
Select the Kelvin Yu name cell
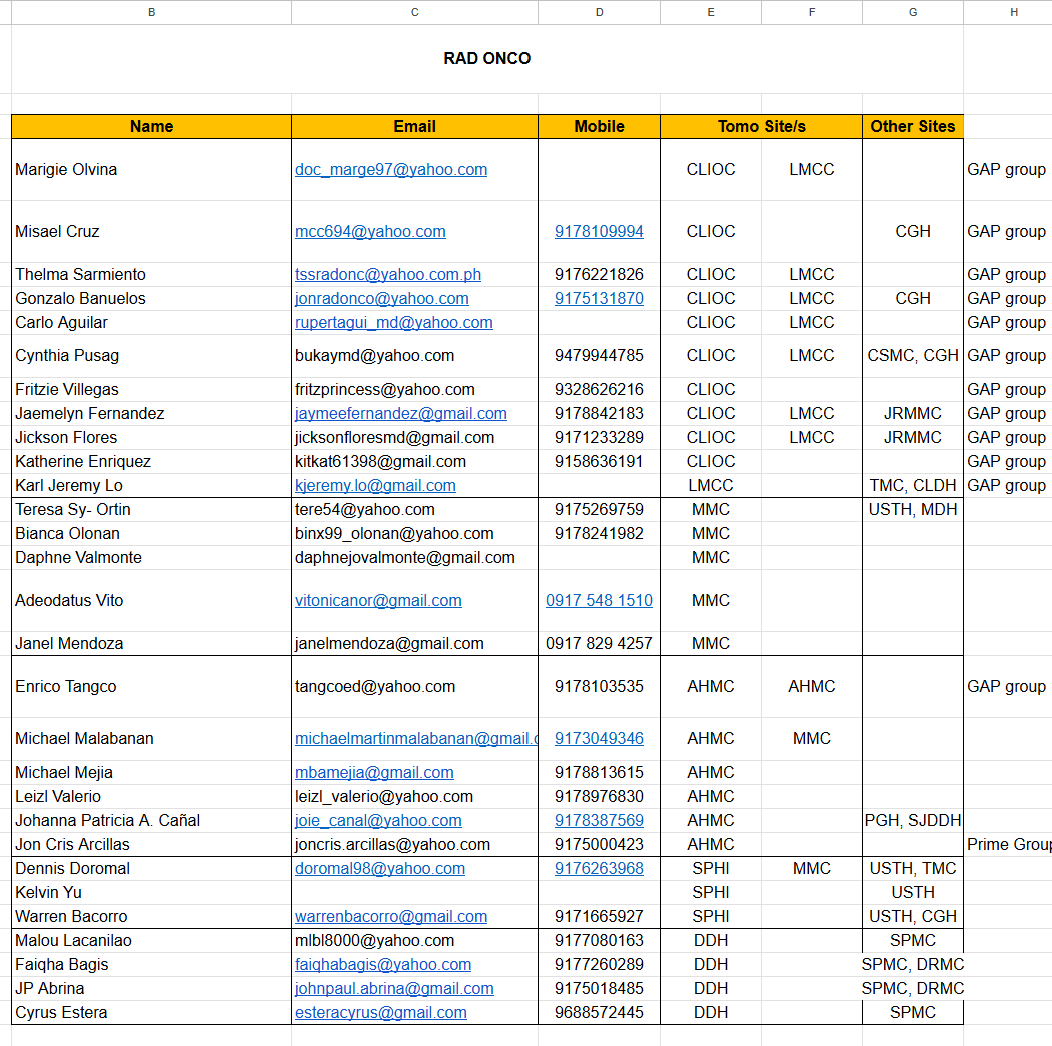click(152, 892)
